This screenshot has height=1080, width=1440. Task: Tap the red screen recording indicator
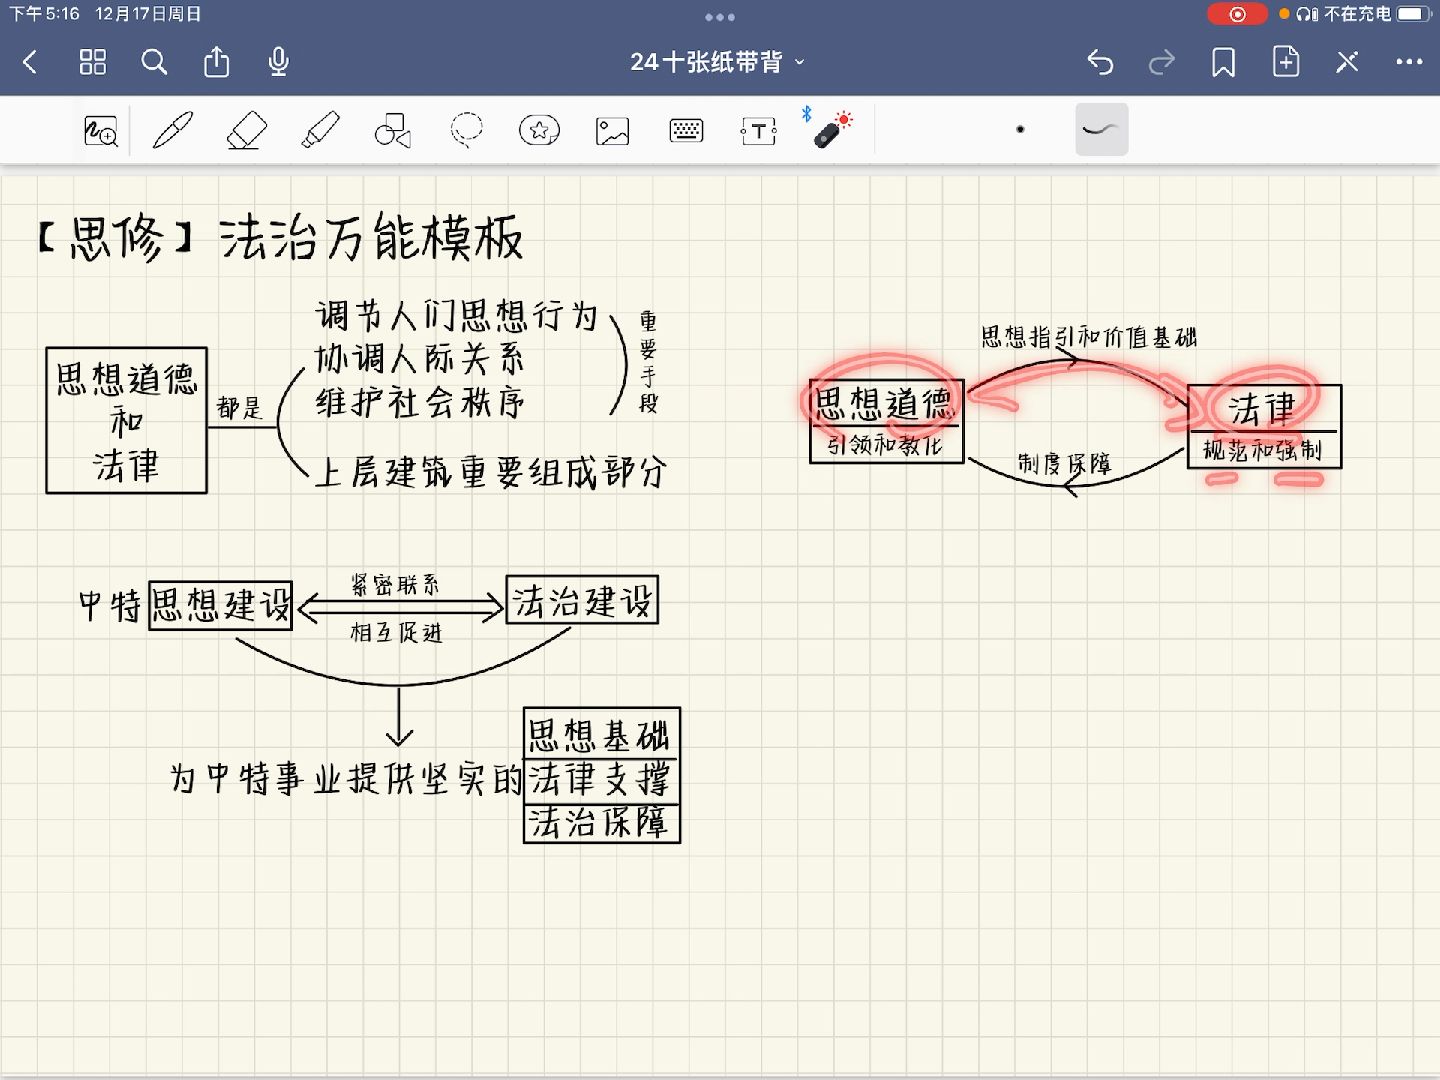(1237, 14)
